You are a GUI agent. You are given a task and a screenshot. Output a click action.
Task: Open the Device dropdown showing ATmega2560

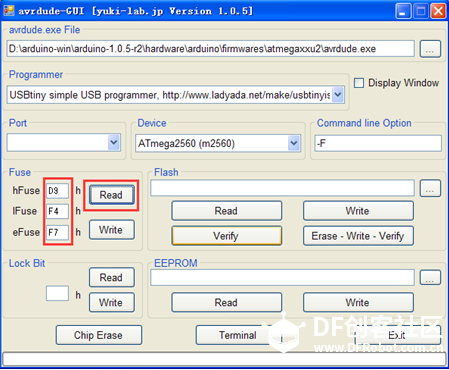pyautogui.click(x=294, y=143)
